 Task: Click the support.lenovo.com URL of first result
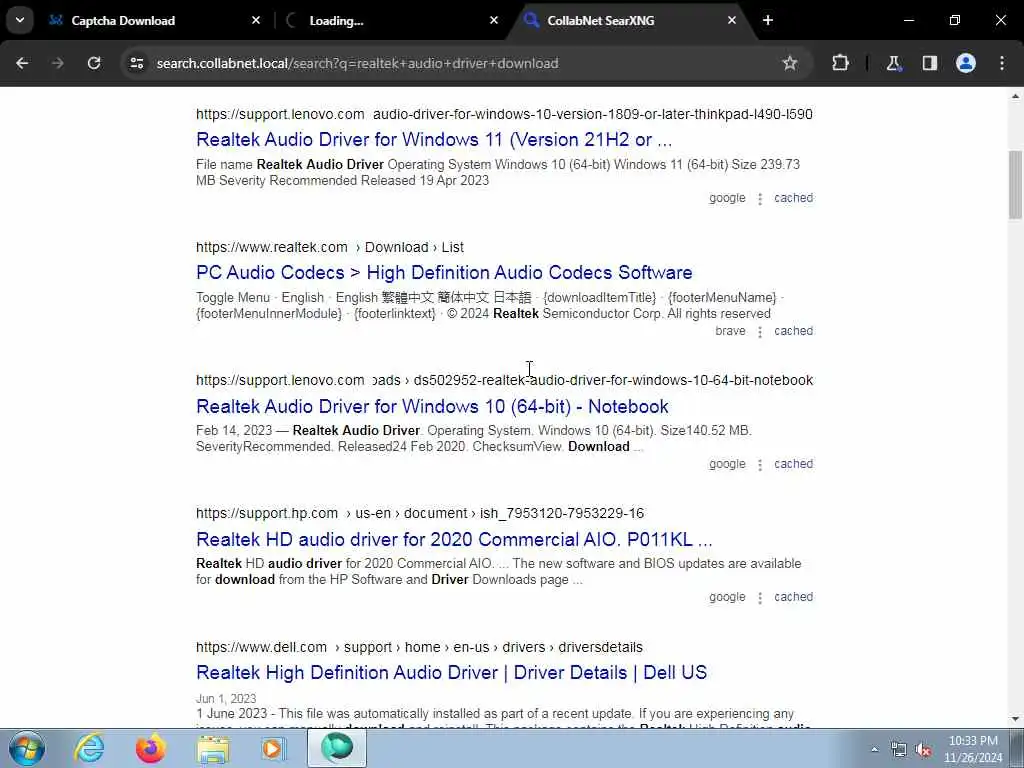point(280,114)
